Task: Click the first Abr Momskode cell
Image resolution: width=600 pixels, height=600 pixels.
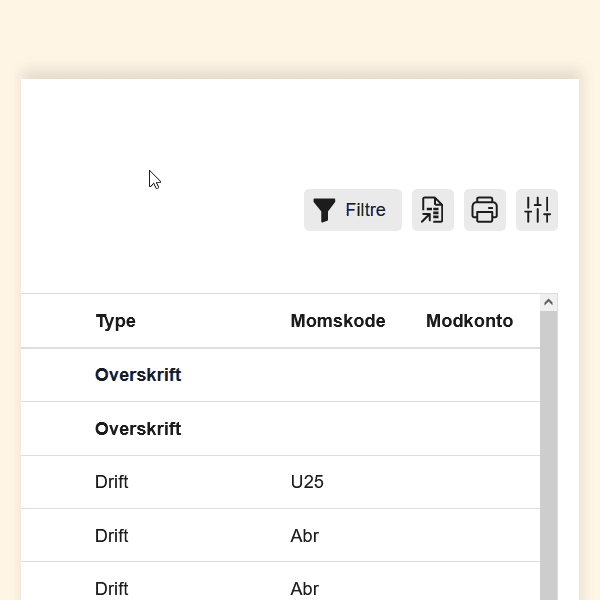Action: [305, 536]
